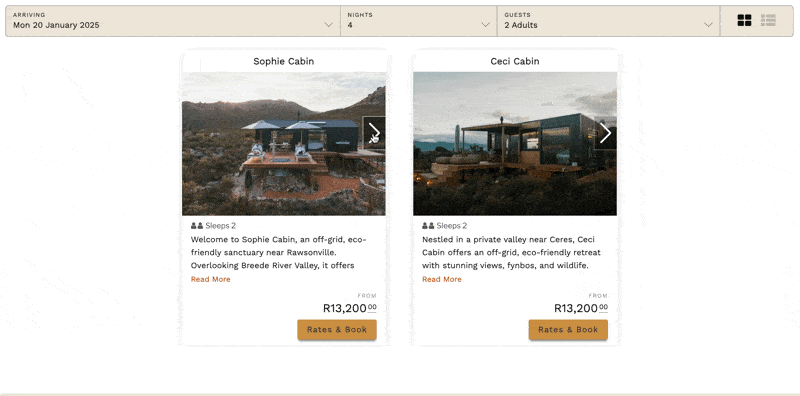Show next photo of Ceci Cabin

[x=605, y=133]
